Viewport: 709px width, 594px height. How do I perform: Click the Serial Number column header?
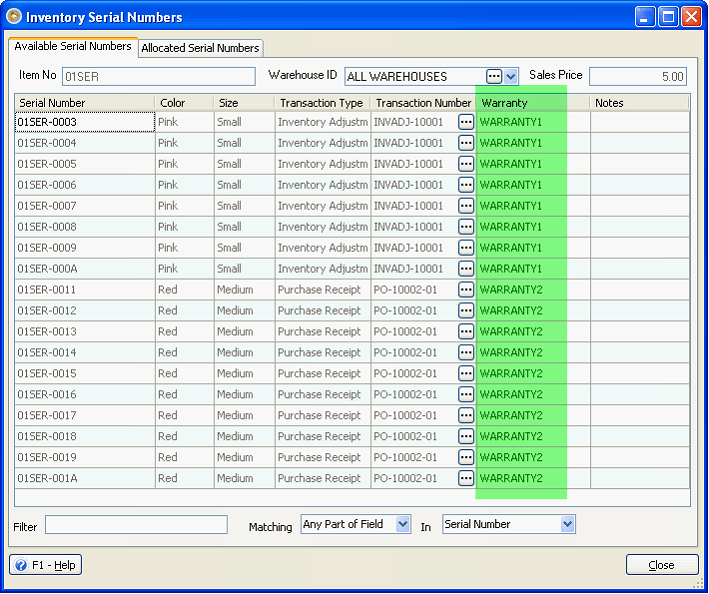pyautogui.click(x=85, y=103)
